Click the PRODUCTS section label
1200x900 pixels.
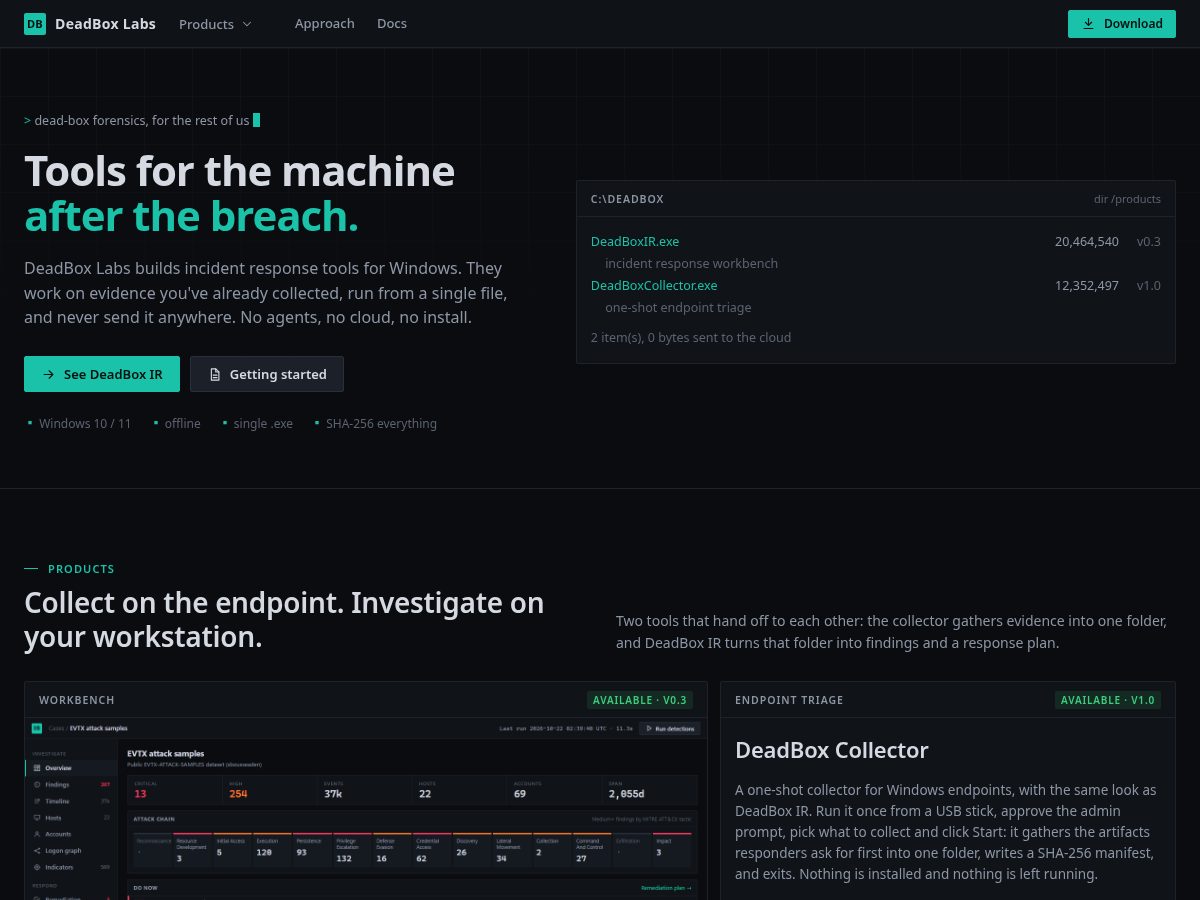tap(81, 569)
